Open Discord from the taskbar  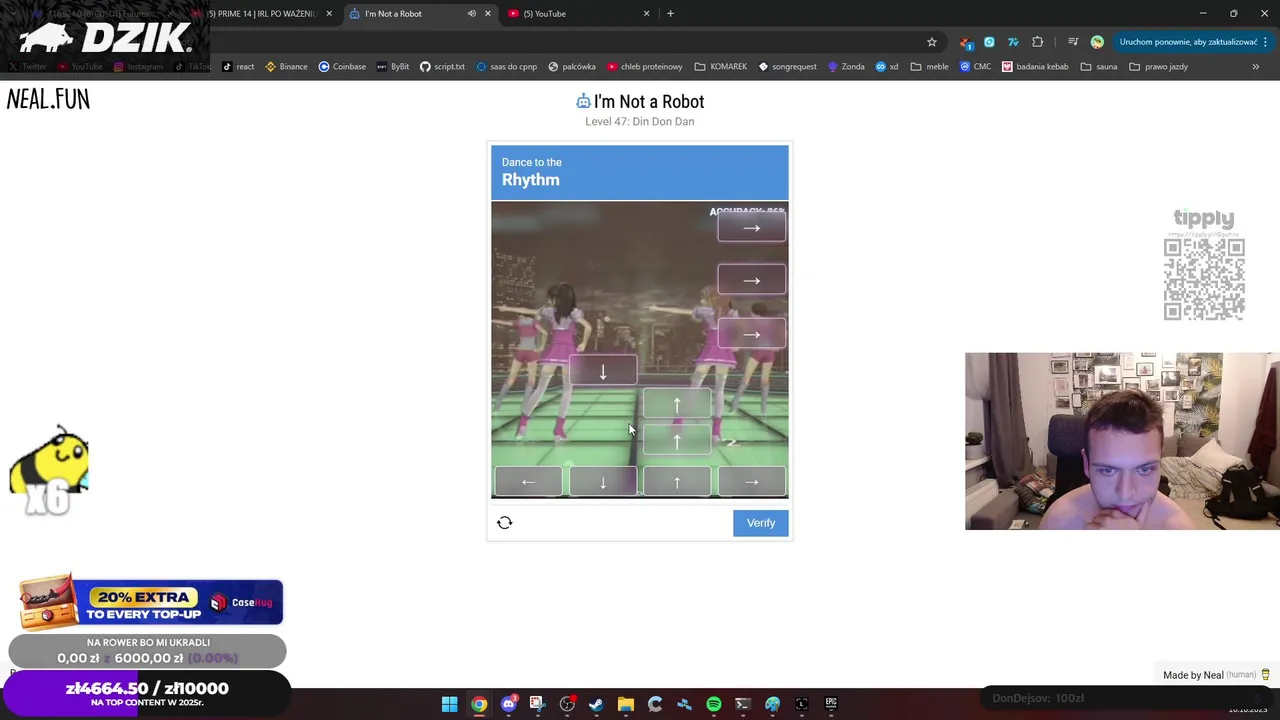click(x=508, y=704)
